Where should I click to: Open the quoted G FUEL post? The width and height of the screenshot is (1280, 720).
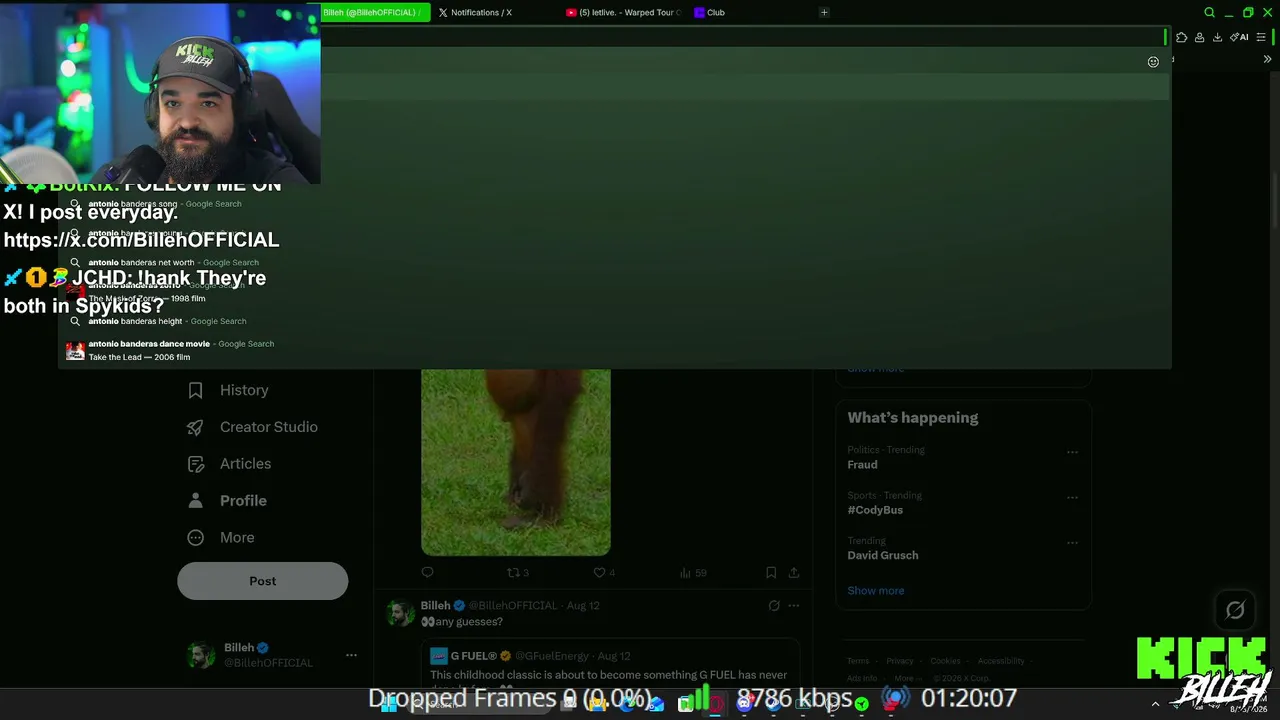pyautogui.click(x=610, y=664)
